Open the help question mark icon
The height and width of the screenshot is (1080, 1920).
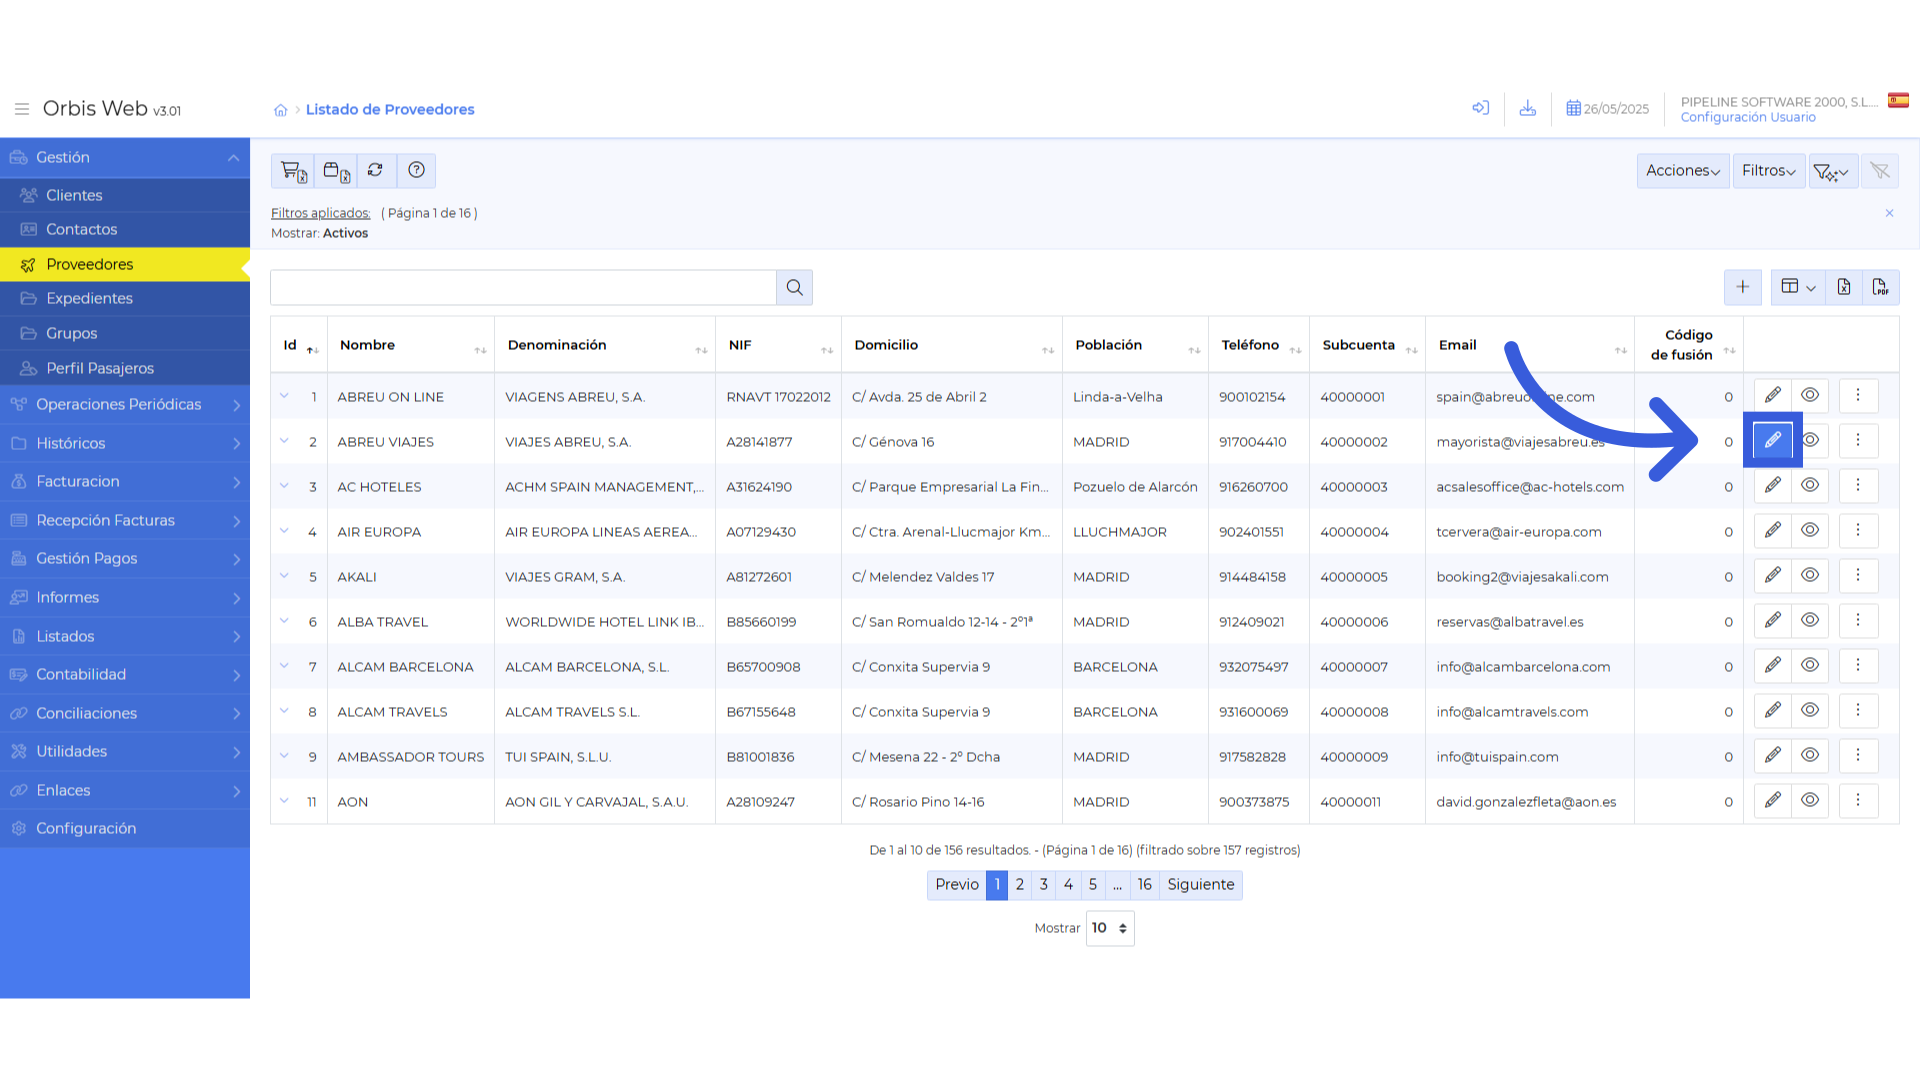coord(417,171)
